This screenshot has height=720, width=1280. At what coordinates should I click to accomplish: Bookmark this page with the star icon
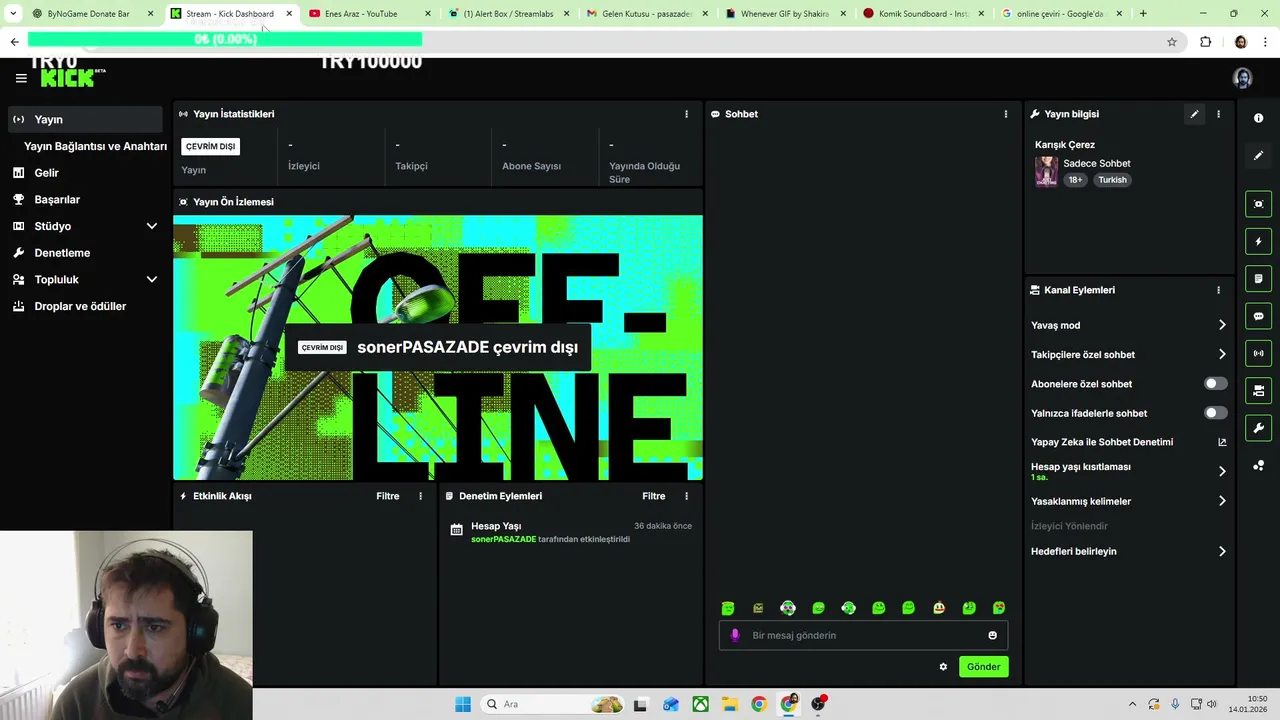coord(1172,42)
